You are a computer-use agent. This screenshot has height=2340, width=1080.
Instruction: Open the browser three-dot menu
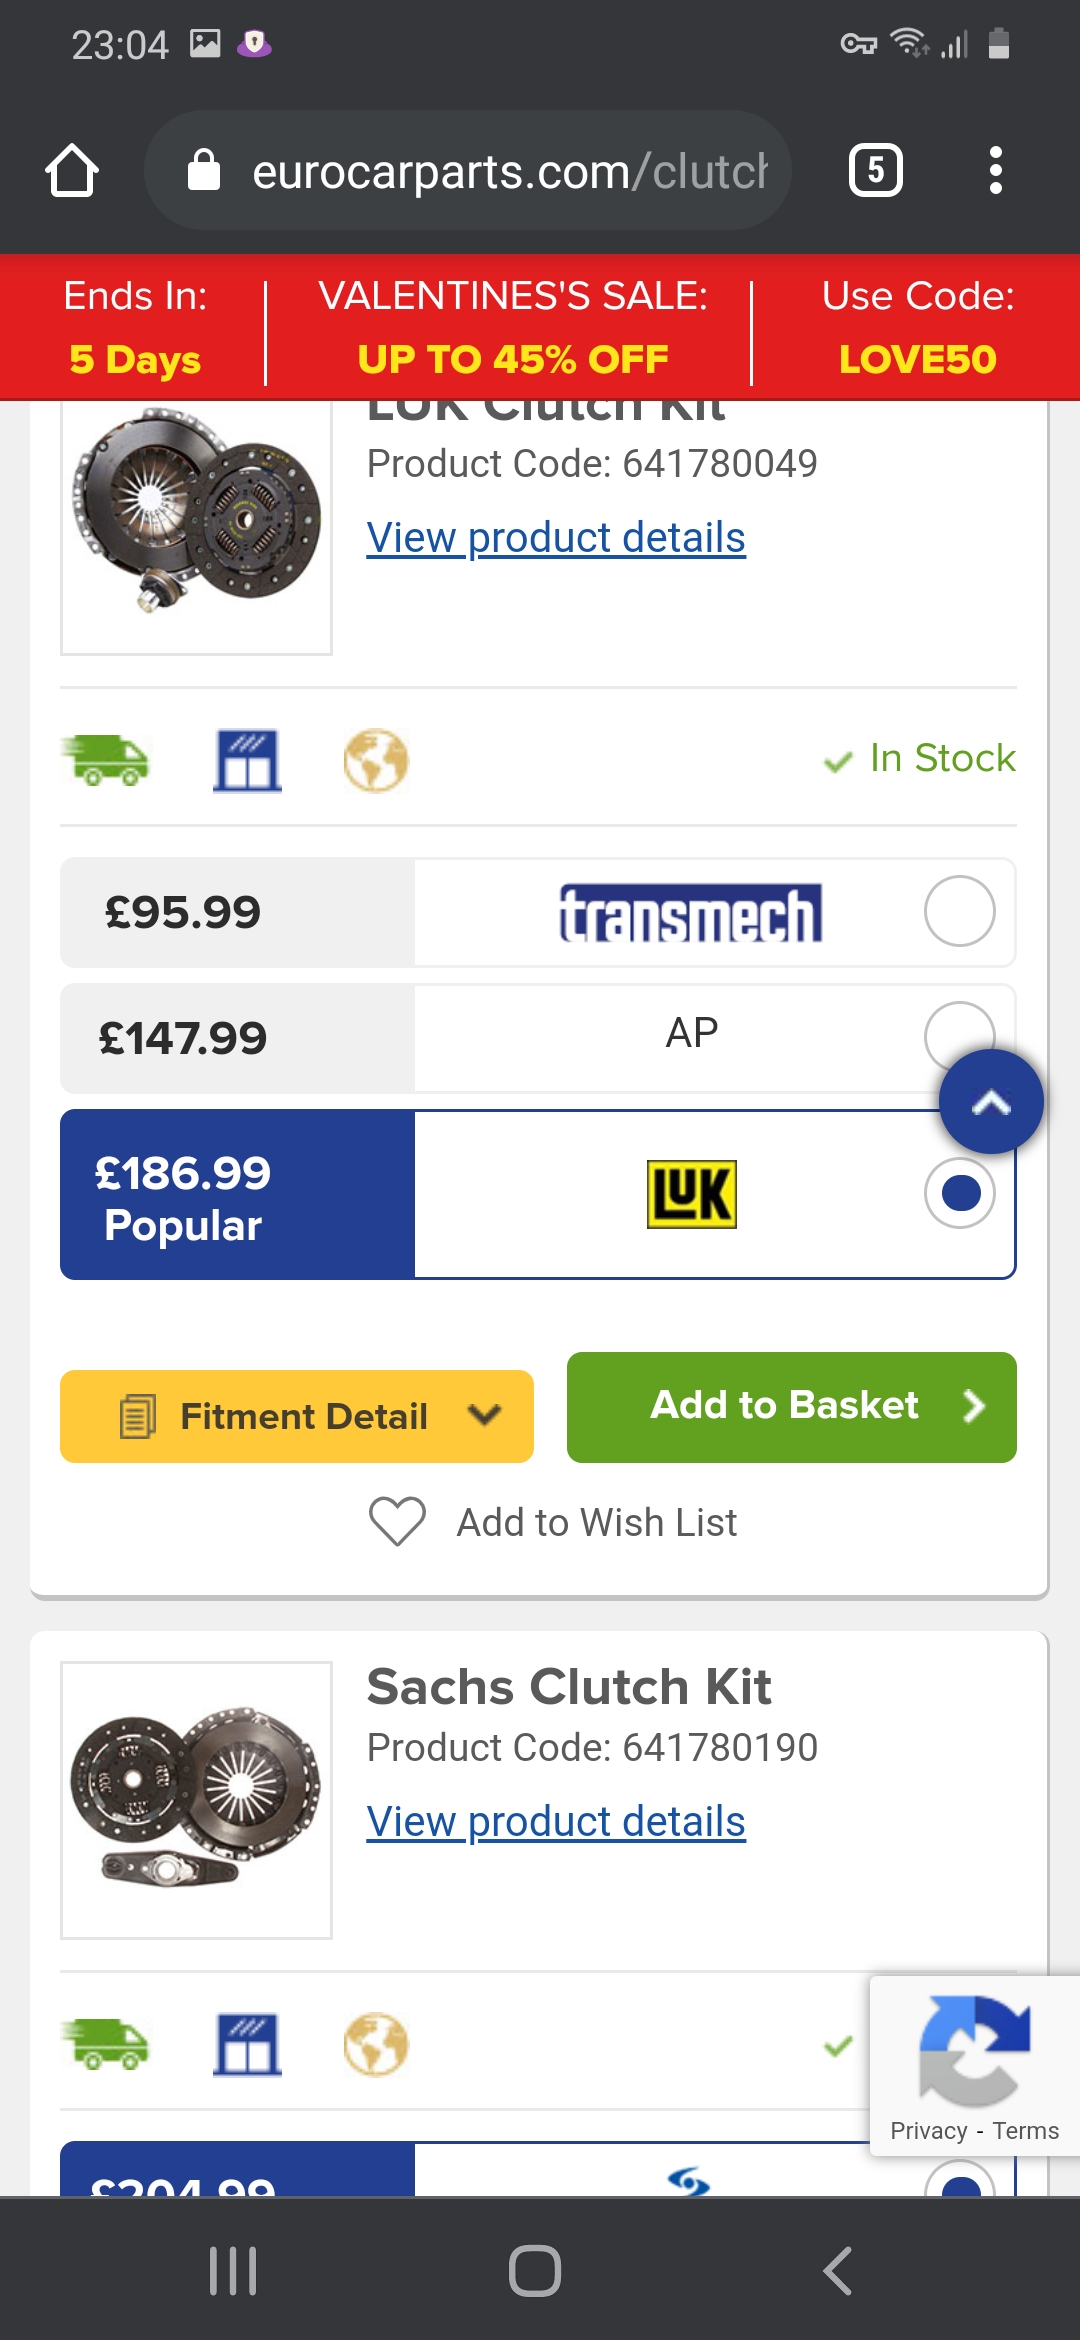coord(995,171)
